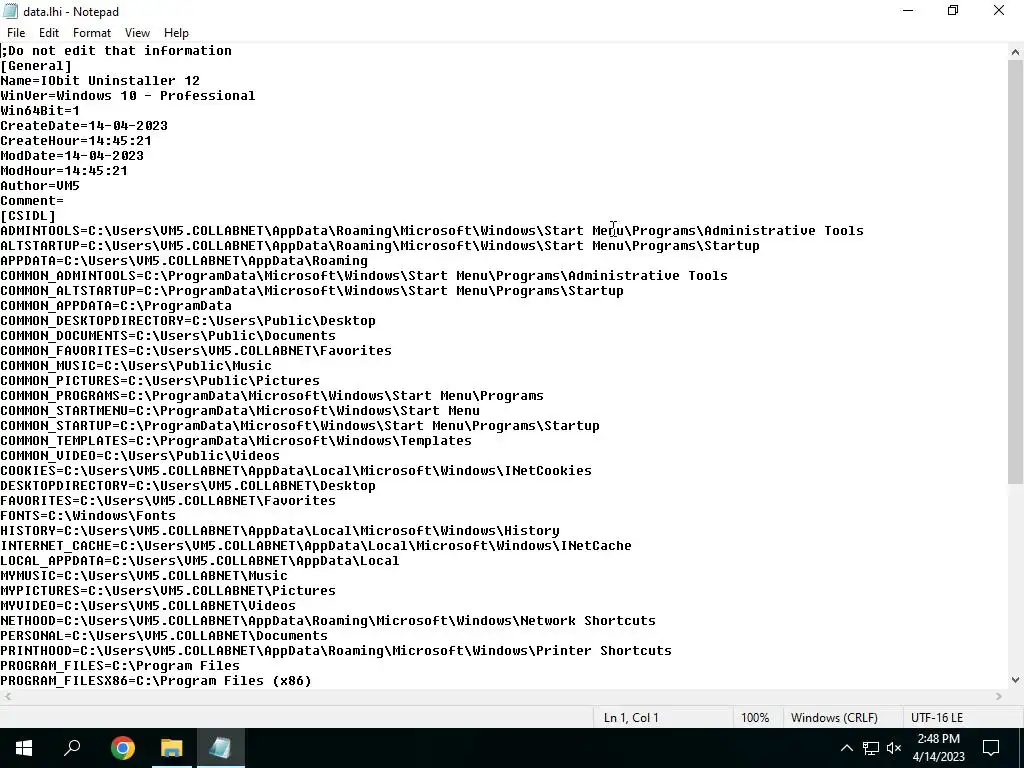This screenshot has width=1024, height=768.
Task: Open taskbar Search magnifier
Action: click(x=72, y=748)
